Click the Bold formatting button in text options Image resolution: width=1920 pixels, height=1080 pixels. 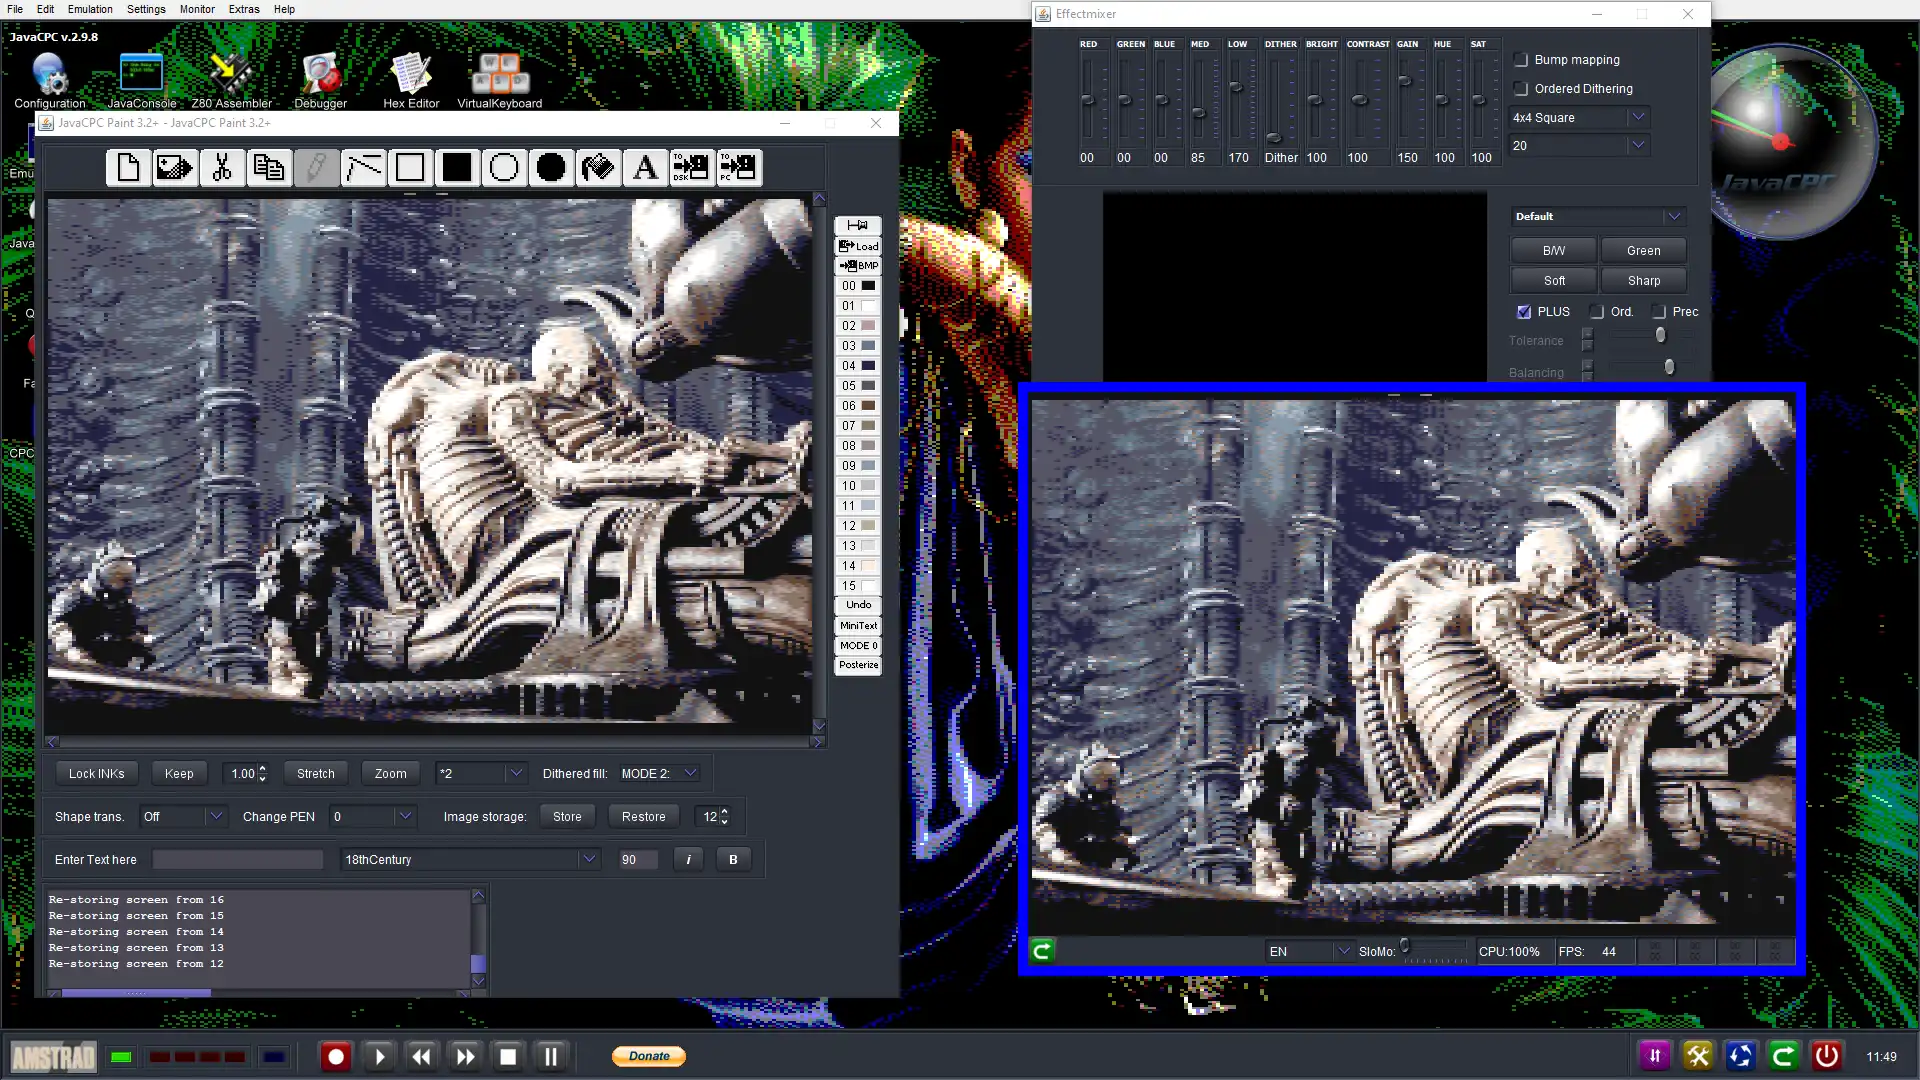pos(733,860)
